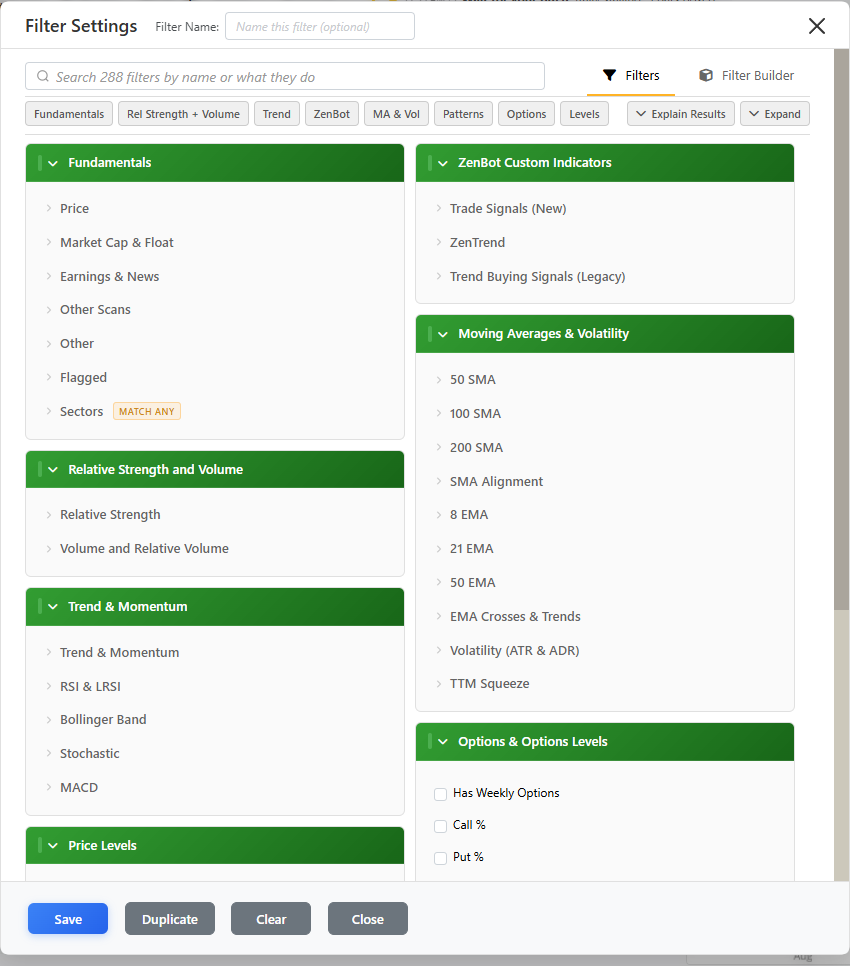
Task: Expand the 50 SMA row
Action: point(605,380)
